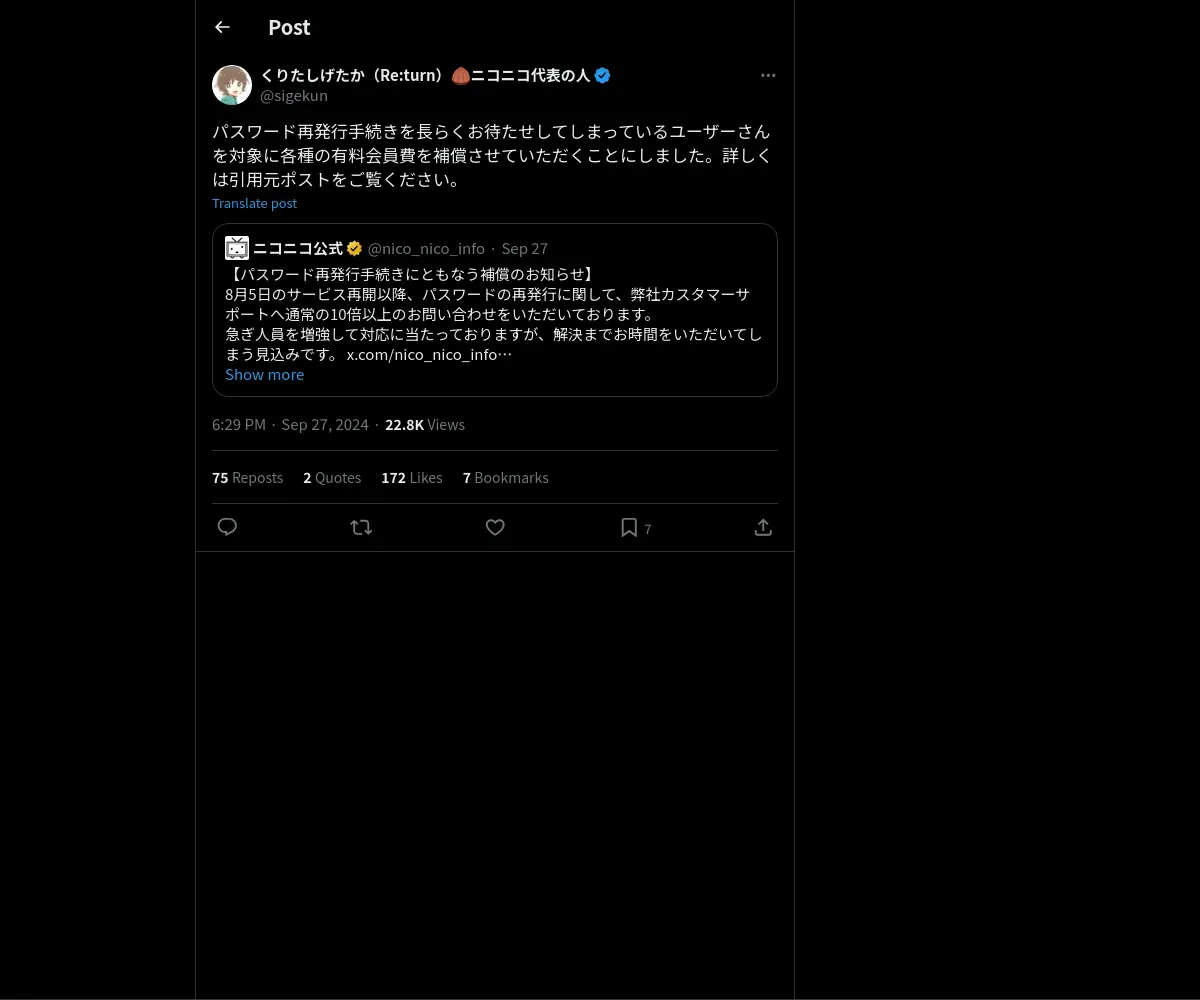Translate post link
Viewport: 1200px width, 1000px height.
pyautogui.click(x=254, y=203)
